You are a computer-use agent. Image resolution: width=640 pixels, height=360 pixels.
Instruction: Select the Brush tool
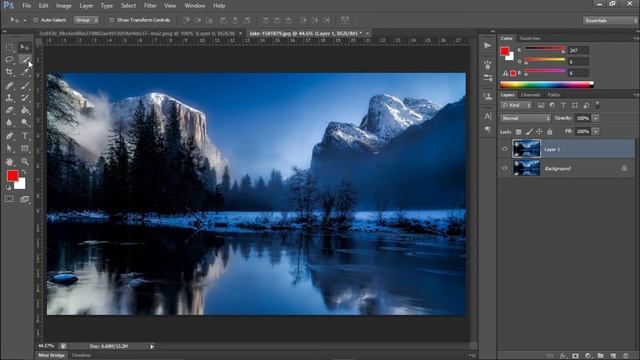click(24, 85)
